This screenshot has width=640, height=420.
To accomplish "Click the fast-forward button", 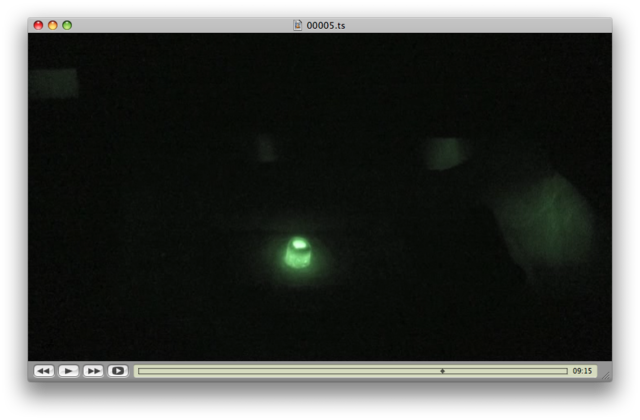I will (93, 371).
